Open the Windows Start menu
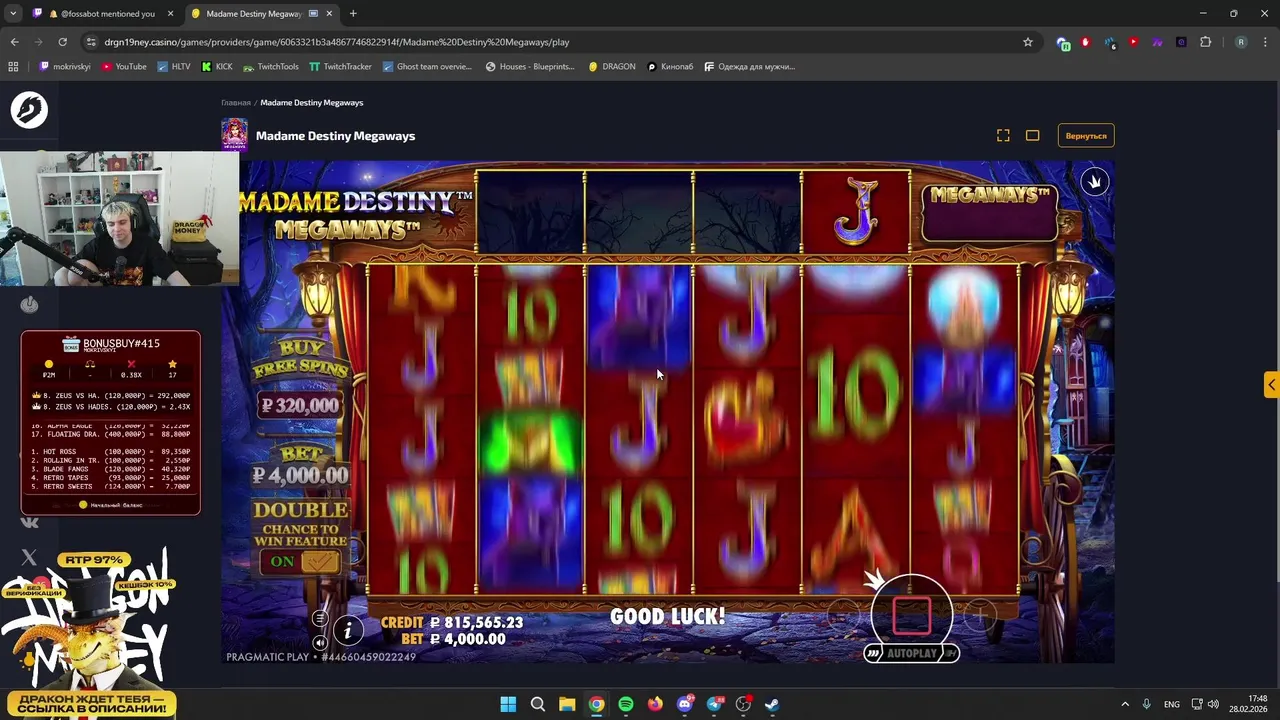This screenshot has height=720, width=1280. [508, 704]
